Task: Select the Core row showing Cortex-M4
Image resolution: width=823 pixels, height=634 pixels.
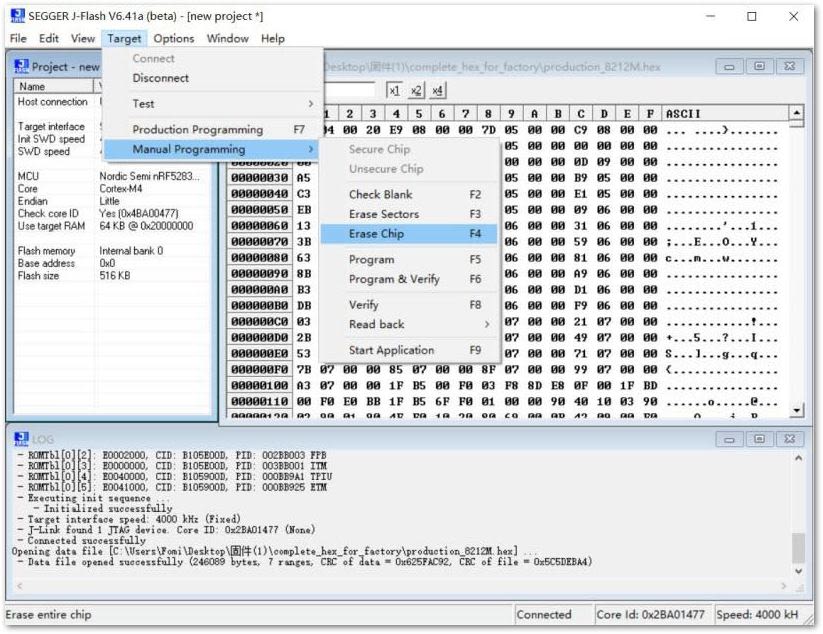Action: tap(113, 188)
